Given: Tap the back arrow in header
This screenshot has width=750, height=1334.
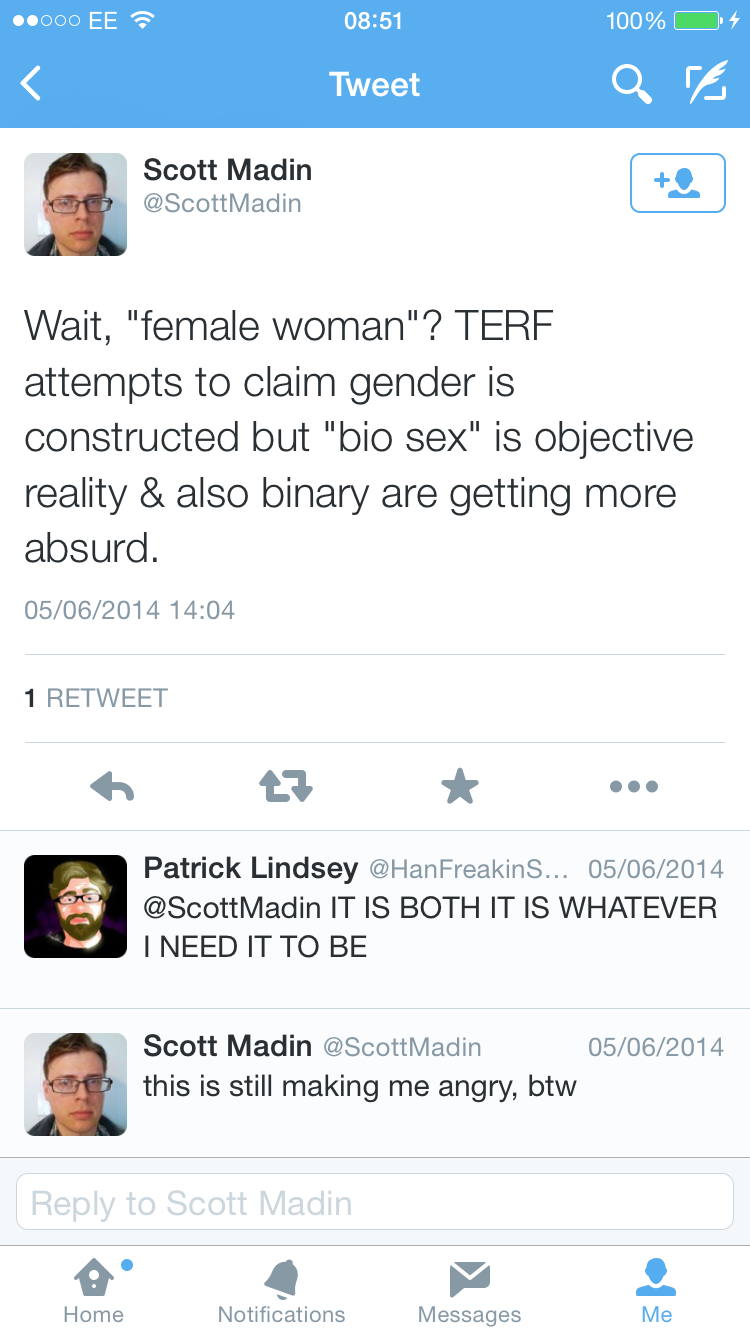Looking at the screenshot, I should (32, 84).
